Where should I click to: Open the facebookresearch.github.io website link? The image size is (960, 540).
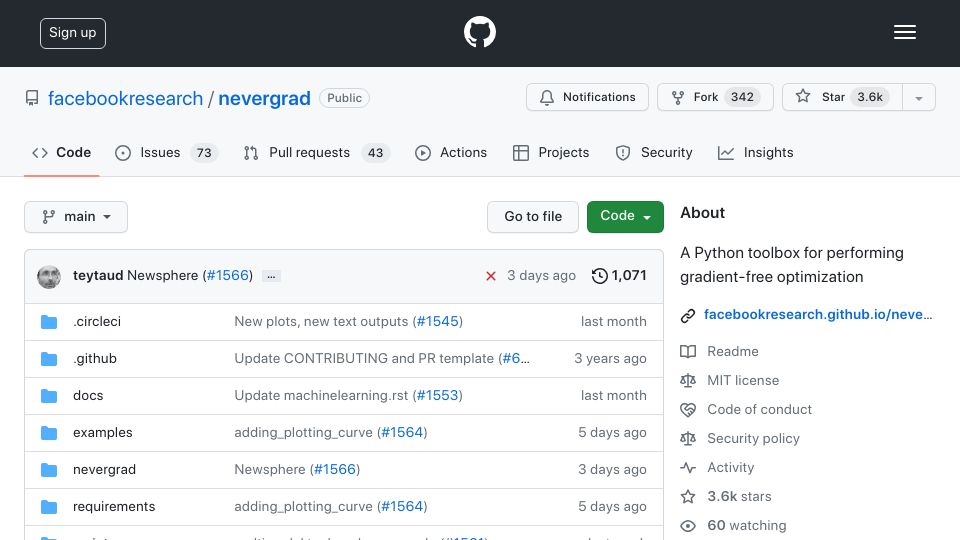(818, 315)
